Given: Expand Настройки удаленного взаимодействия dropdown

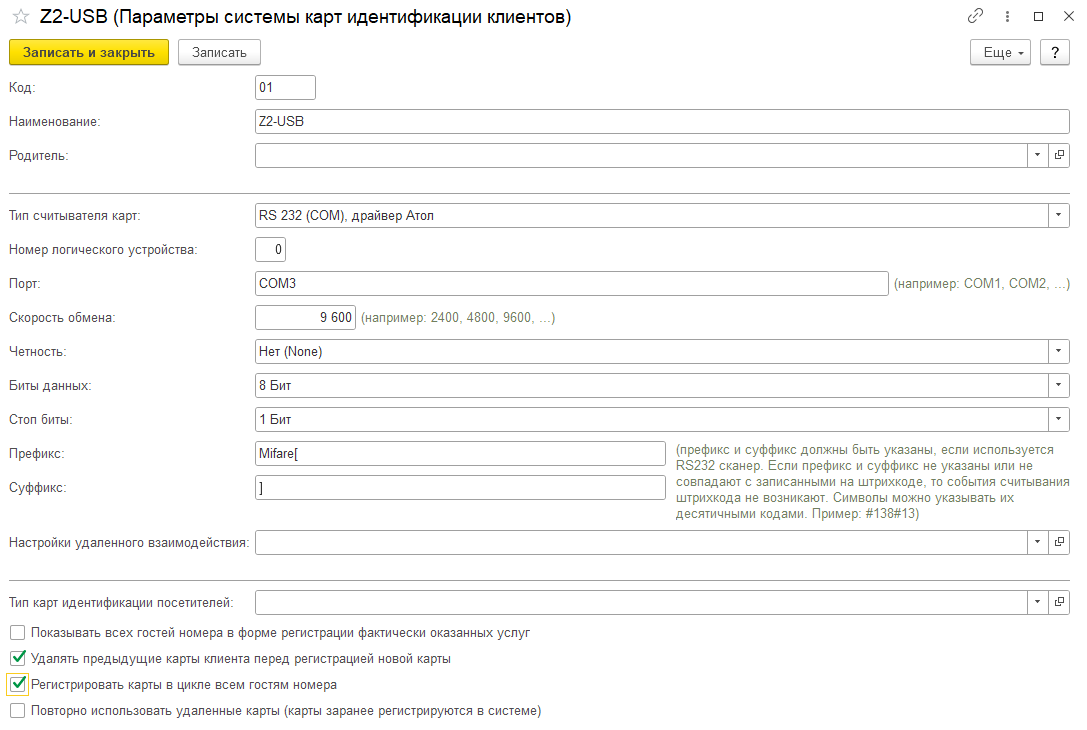Looking at the screenshot, I should click(x=1038, y=542).
